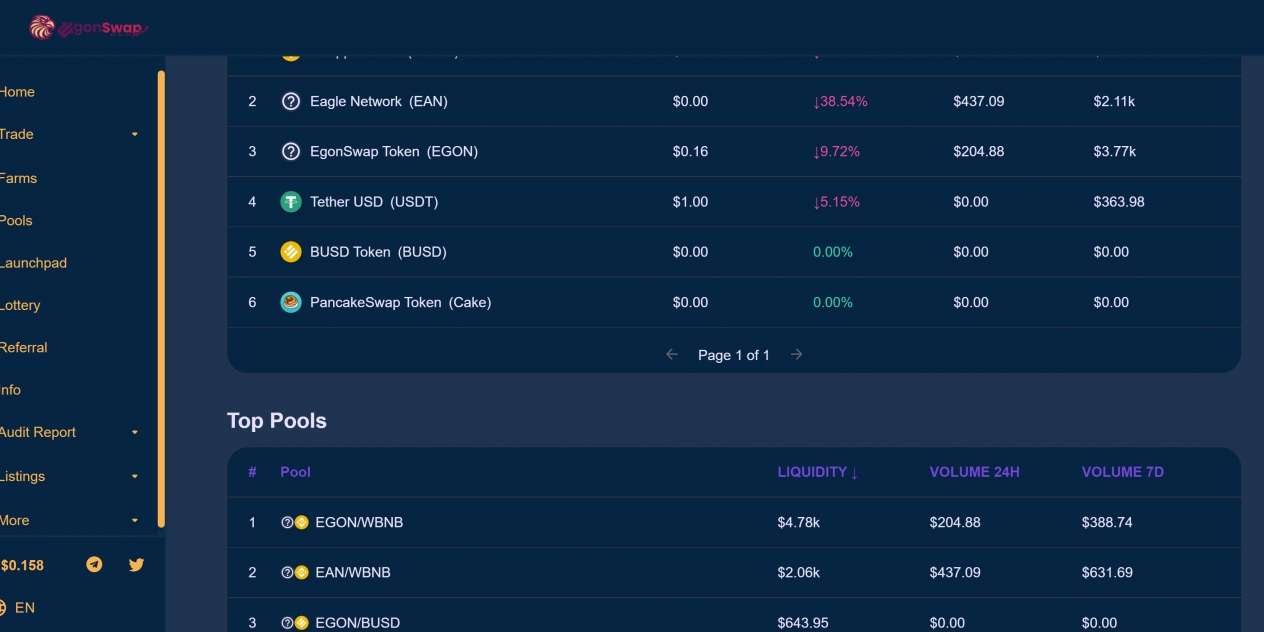
Task: Click the $2.06k liquidity for EAN/WBNB
Action: tap(799, 572)
